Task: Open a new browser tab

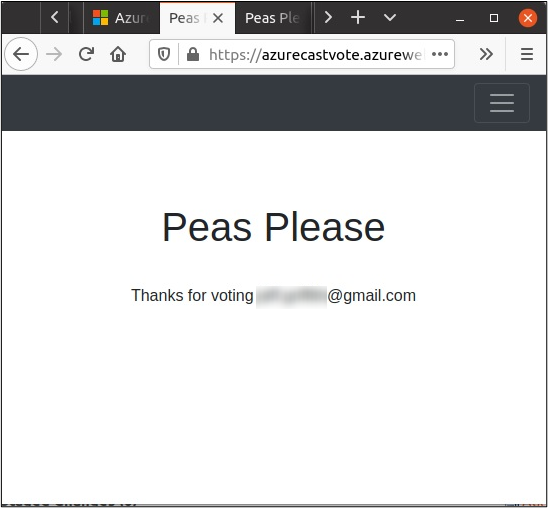Action: [358, 17]
